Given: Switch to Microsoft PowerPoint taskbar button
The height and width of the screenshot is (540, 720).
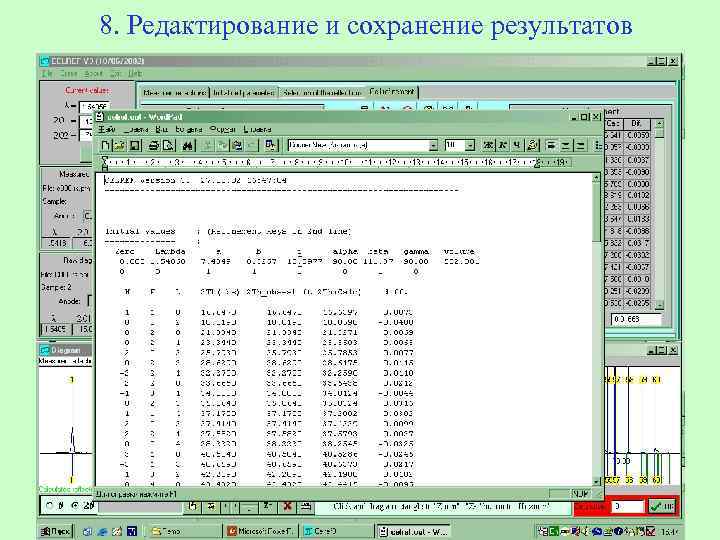Looking at the screenshot, I should coord(262,531).
